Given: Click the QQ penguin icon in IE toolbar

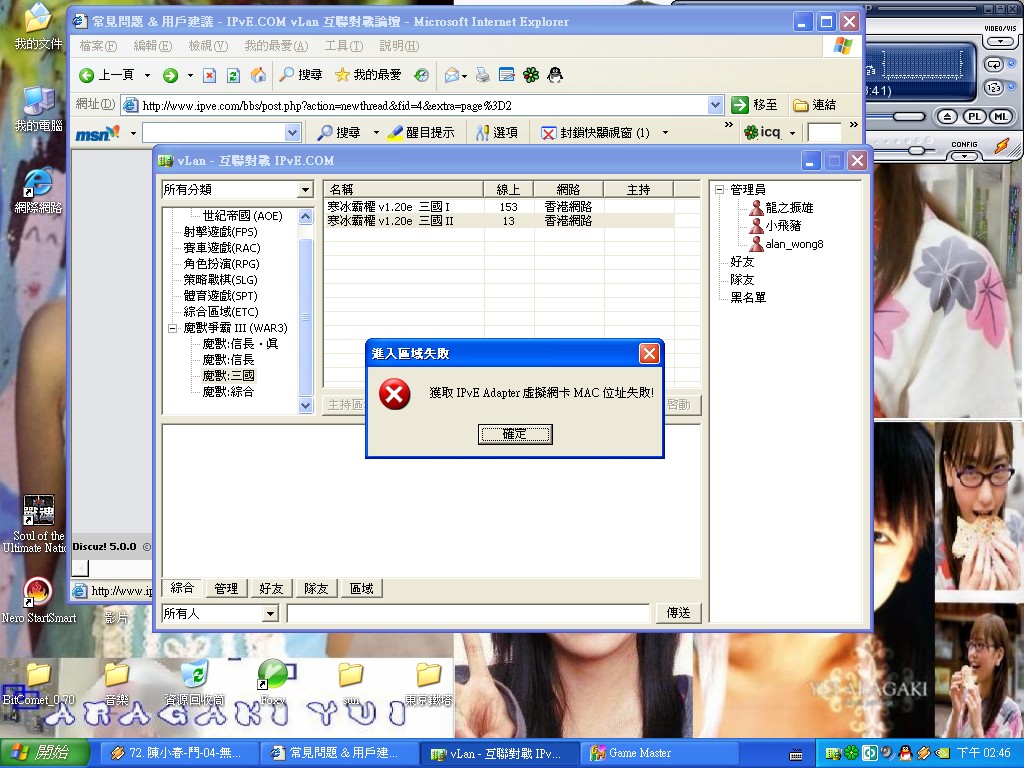Looking at the screenshot, I should (555, 75).
